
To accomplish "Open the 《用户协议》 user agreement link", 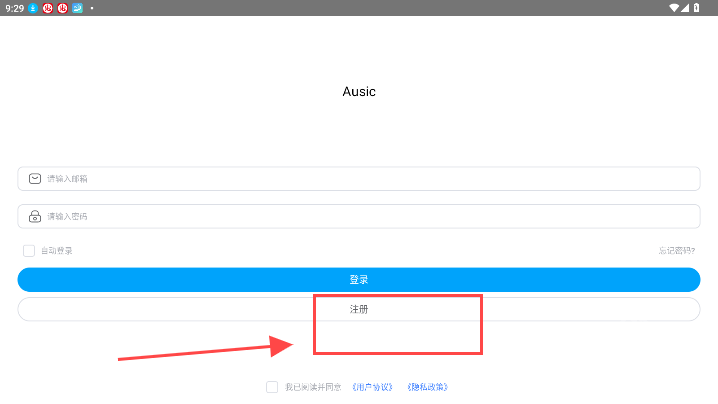I will pos(372,387).
